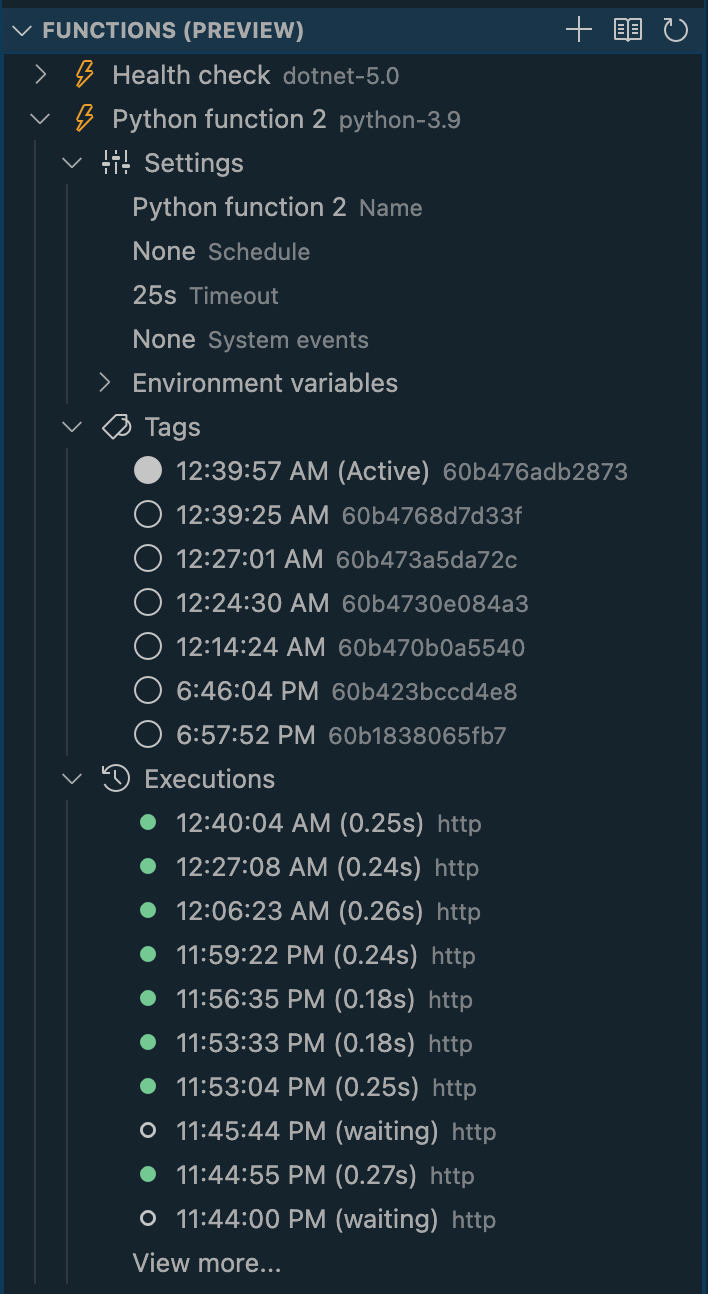Select the 25s Timeout setting
708x1294 pixels.
pyautogui.click(x=205, y=295)
